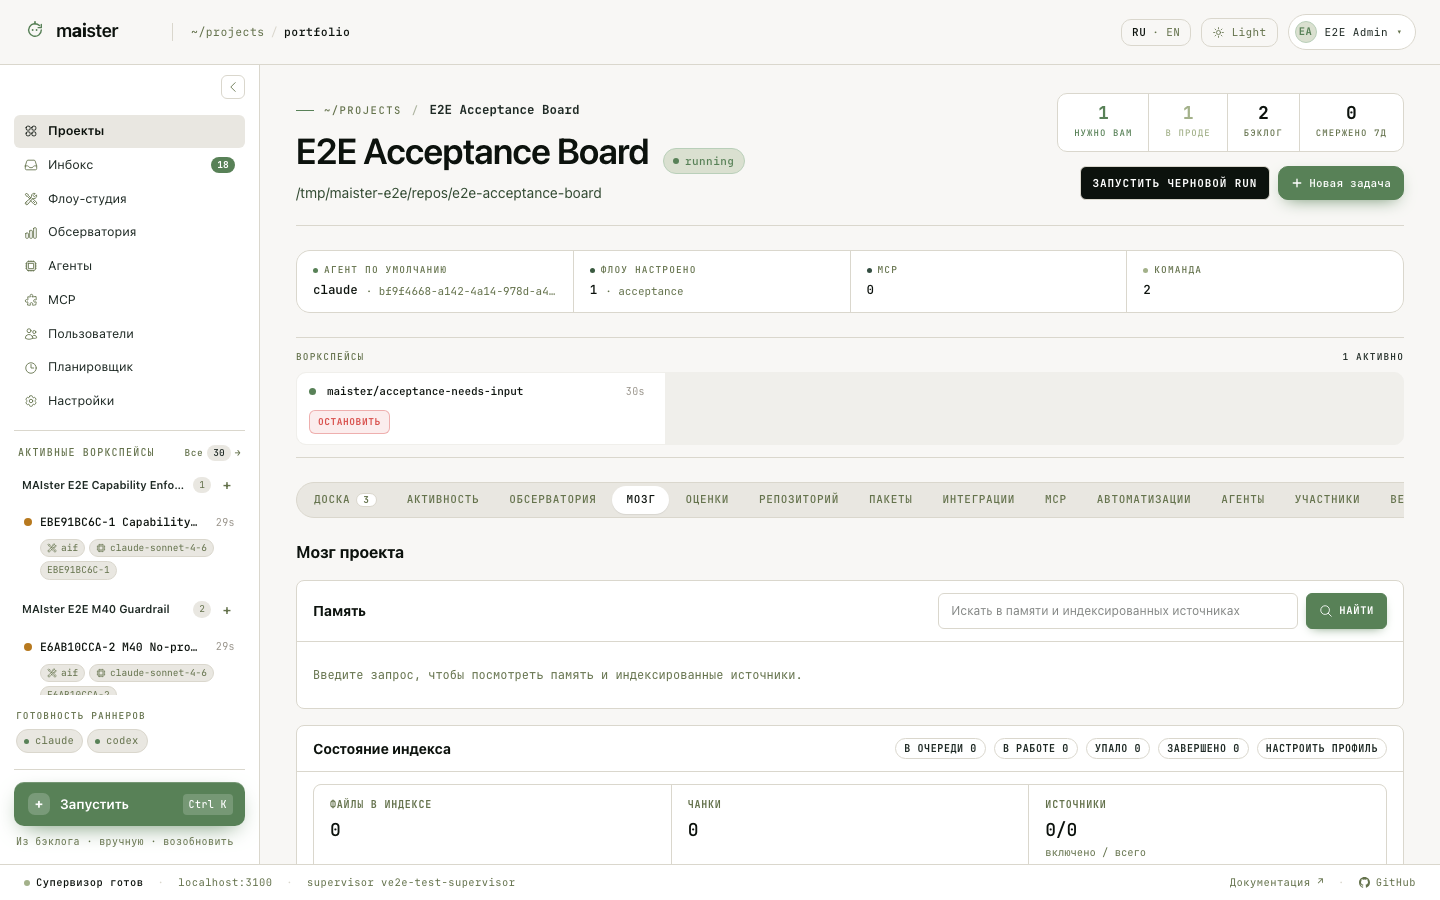This screenshot has height=900, width=1440.
Task: Open Планировщик from the sidebar
Action: [x=129, y=367]
